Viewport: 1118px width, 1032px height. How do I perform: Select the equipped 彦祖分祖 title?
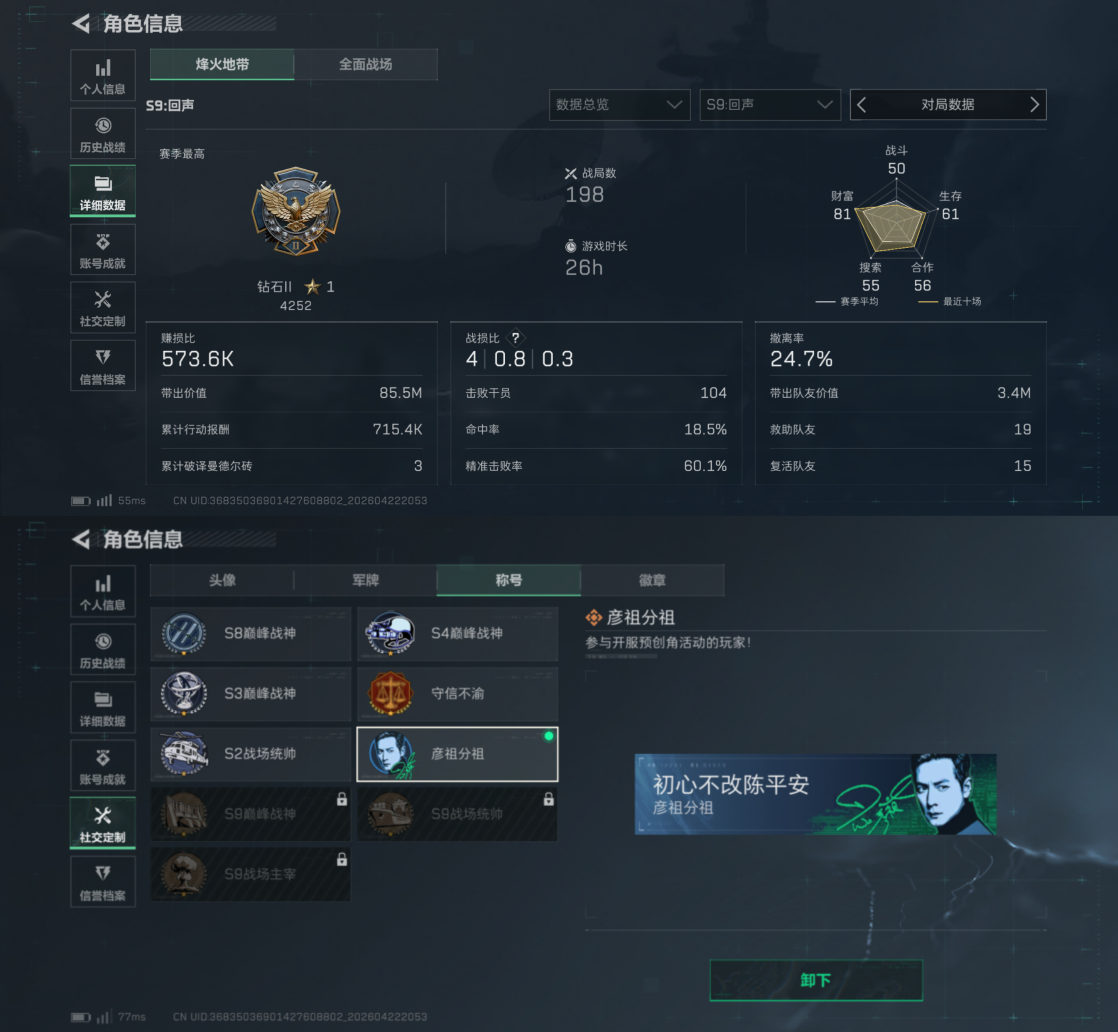457,754
